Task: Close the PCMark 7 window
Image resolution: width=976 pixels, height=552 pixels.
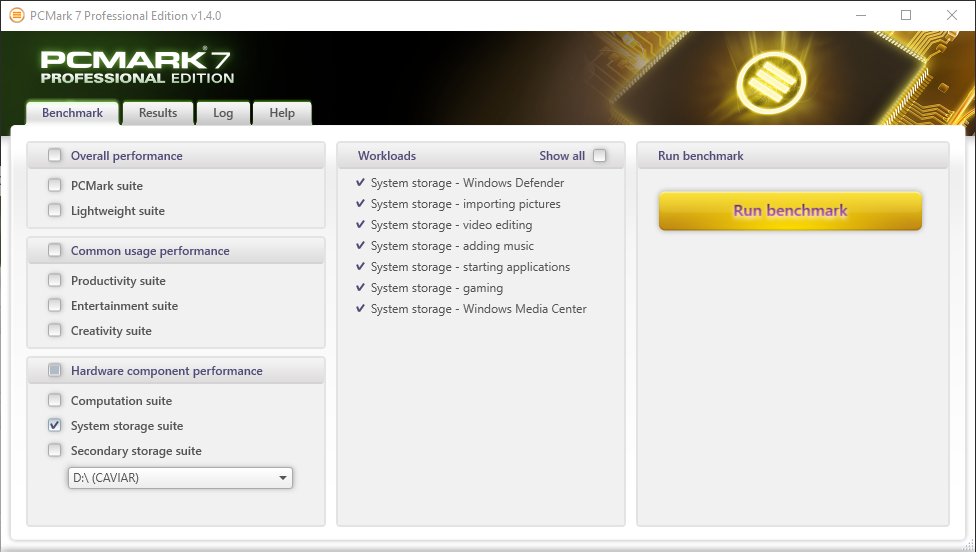Action: point(952,15)
